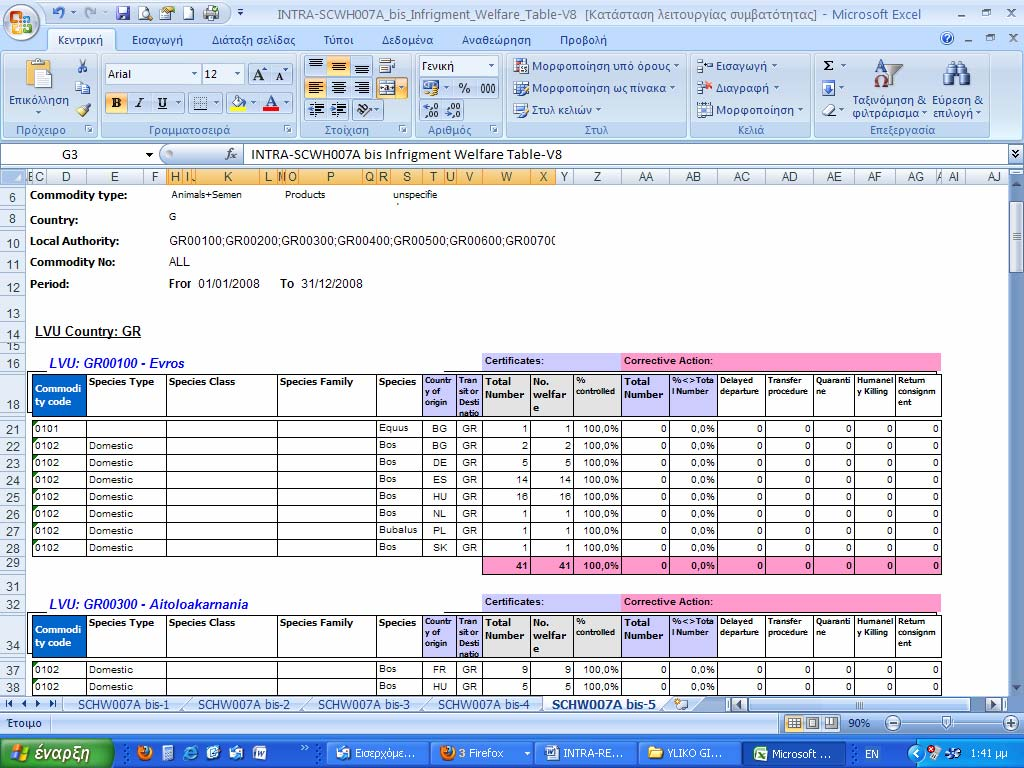
Task: Align text right
Action: click(361, 88)
